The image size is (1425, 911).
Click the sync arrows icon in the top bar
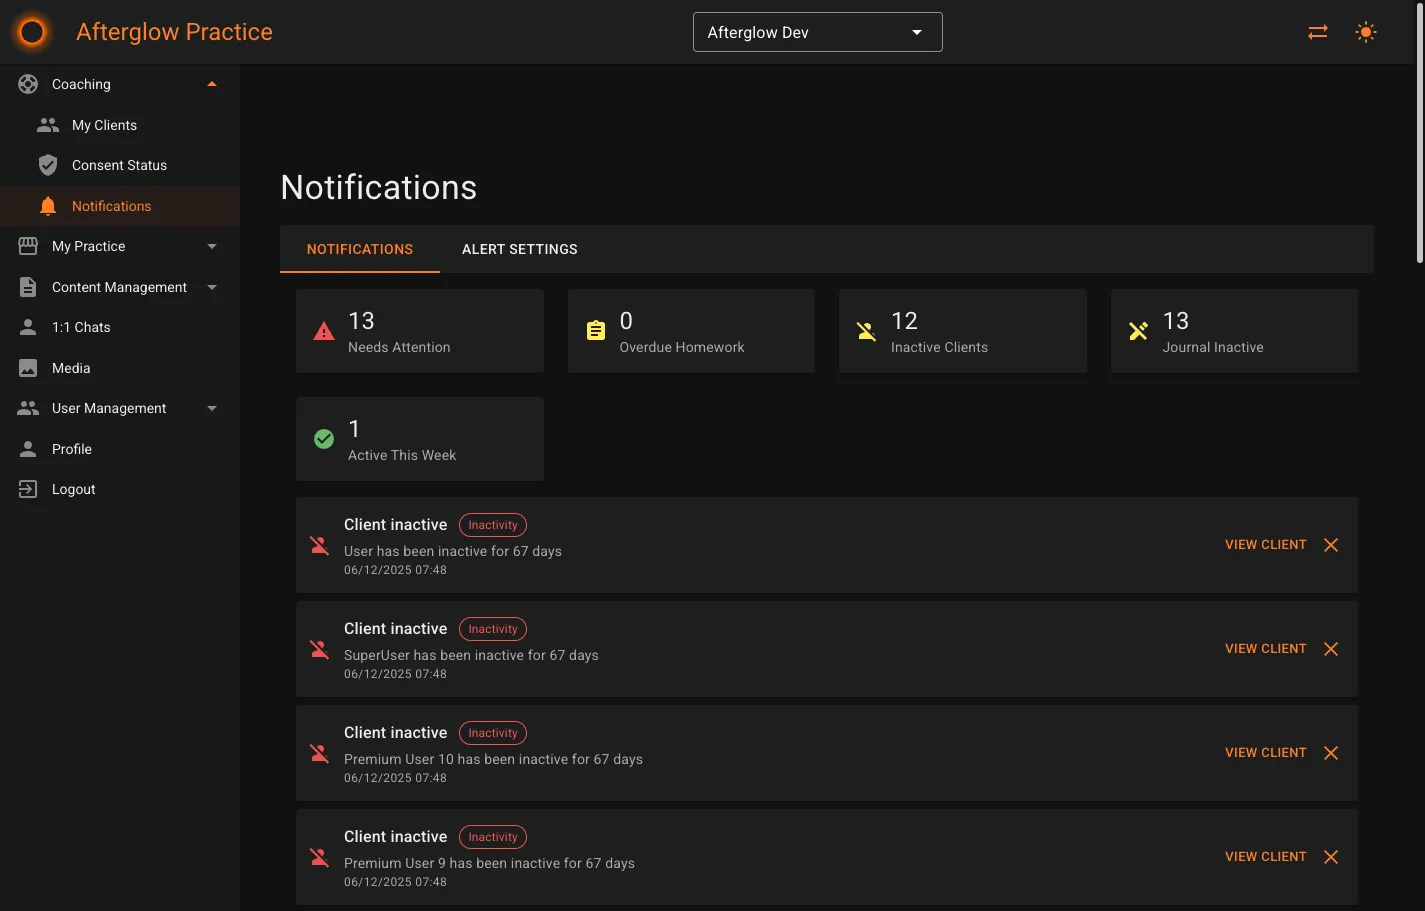pos(1317,31)
